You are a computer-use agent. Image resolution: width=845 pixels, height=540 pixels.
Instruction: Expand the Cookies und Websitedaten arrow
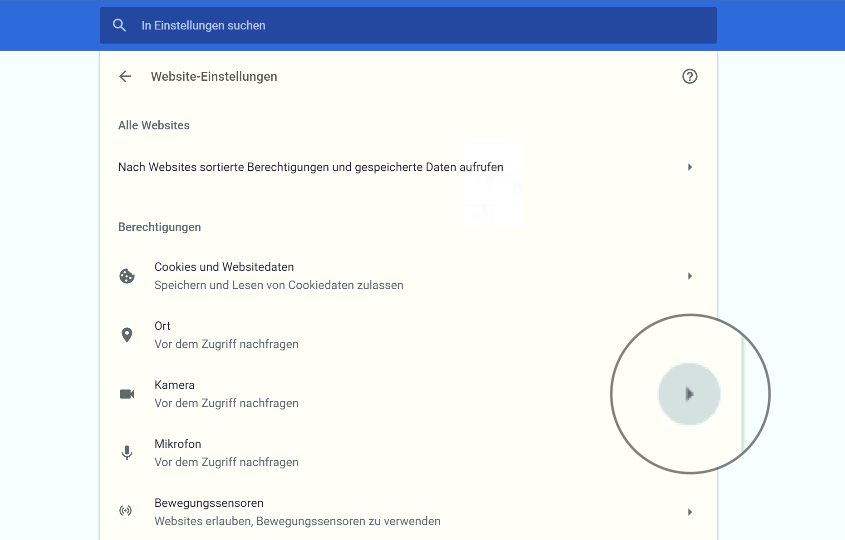(690, 276)
